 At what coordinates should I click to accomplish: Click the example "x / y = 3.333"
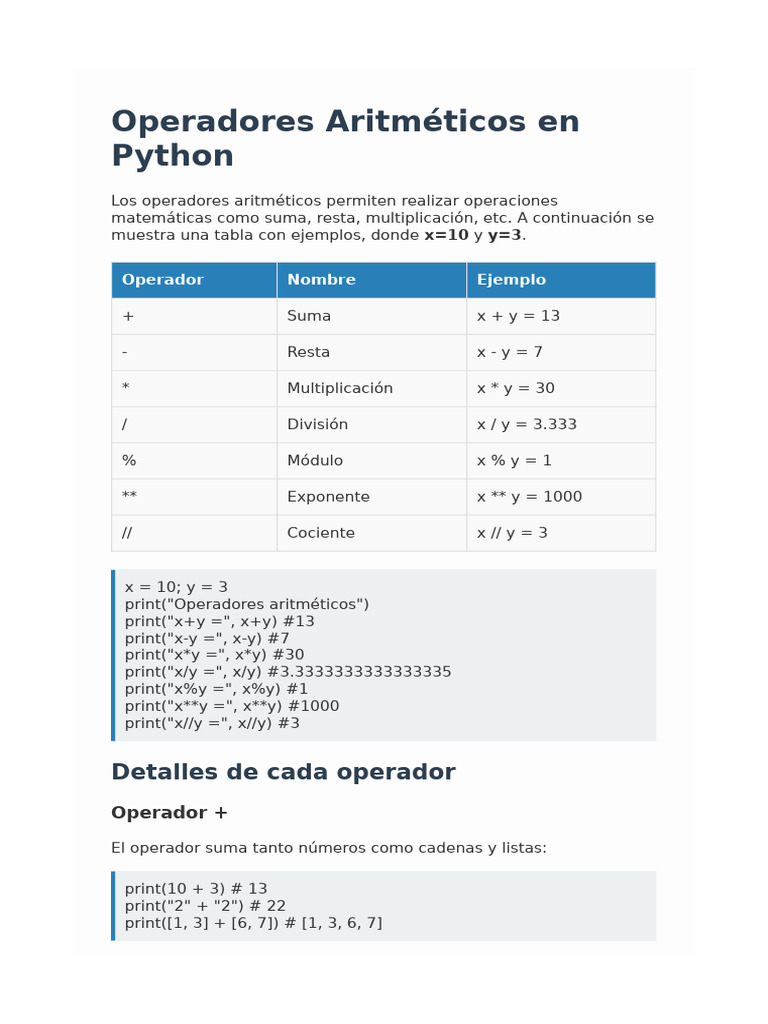point(527,424)
